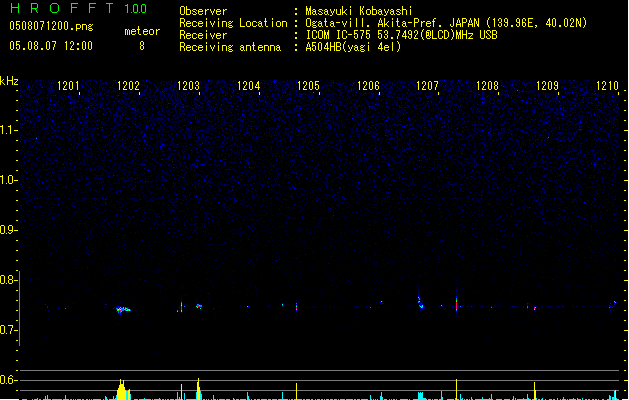Screen dimensions: 629x400
Task: Click the 0.7 kHz frequency label
Action: 8,330
